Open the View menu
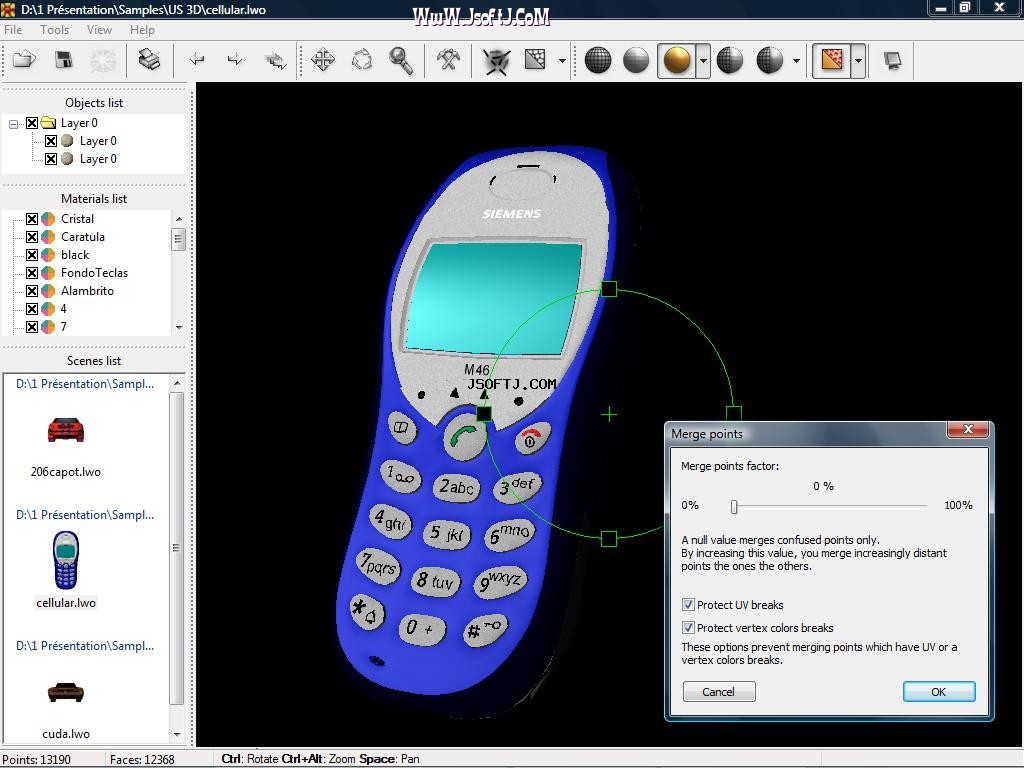1024x768 pixels. pyautogui.click(x=99, y=29)
